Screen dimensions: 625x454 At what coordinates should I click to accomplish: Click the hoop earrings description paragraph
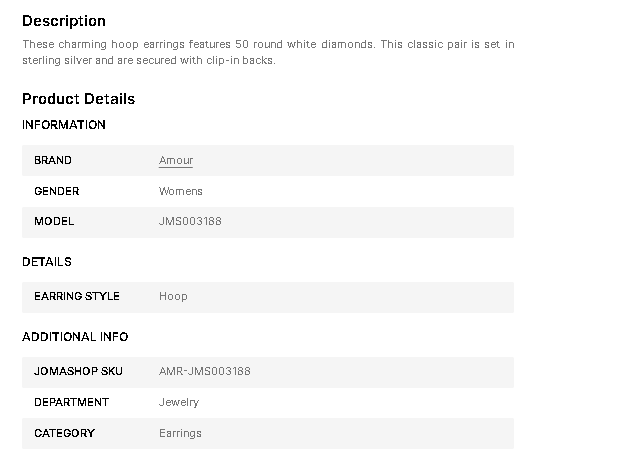268,52
